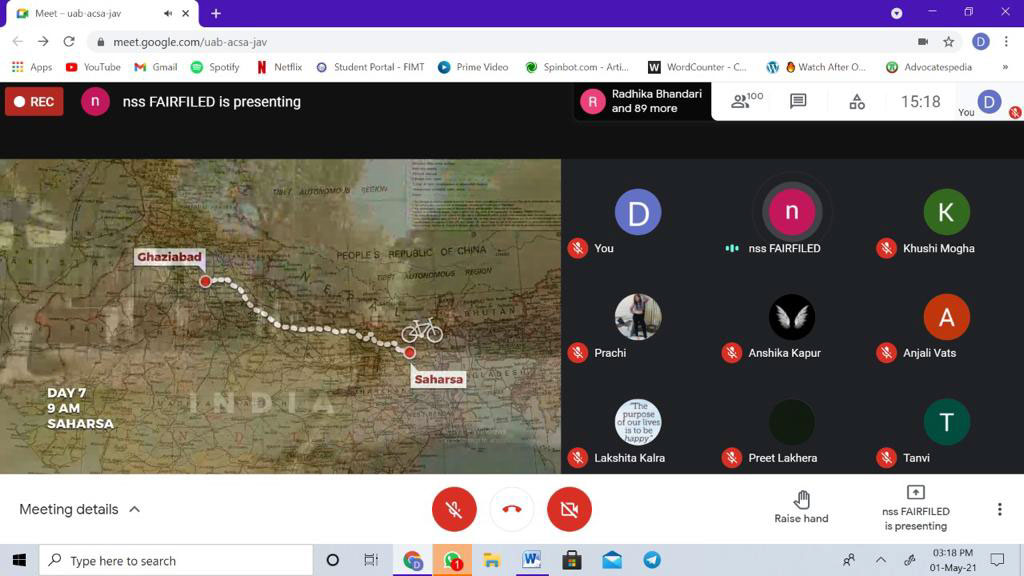This screenshot has width=1024, height=576.
Task: Toggle the camera off button
Action: click(x=569, y=510)
